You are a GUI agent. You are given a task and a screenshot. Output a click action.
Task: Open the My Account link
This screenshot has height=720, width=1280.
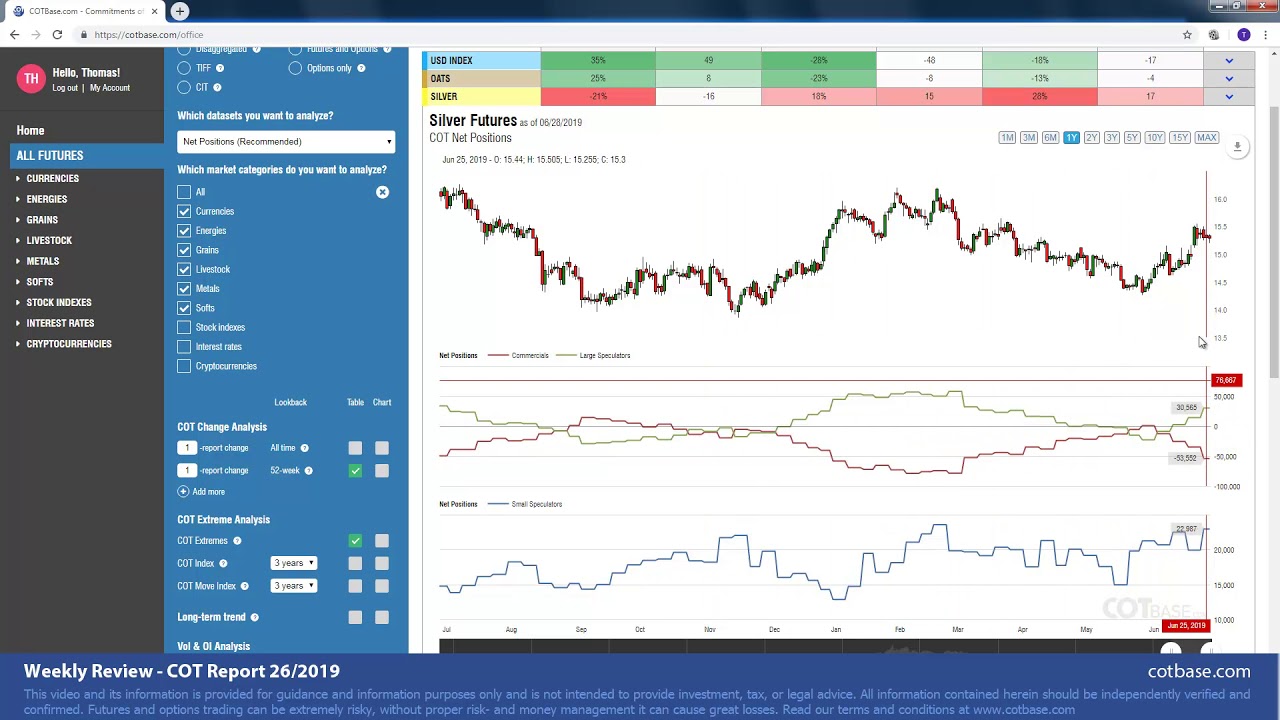click(110, 88)
